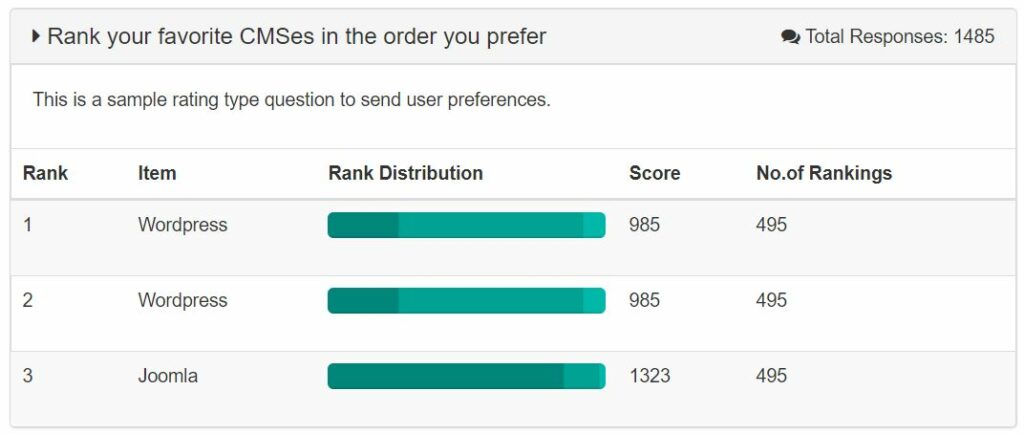Select the No.of Rankings column header

point(824,173)
